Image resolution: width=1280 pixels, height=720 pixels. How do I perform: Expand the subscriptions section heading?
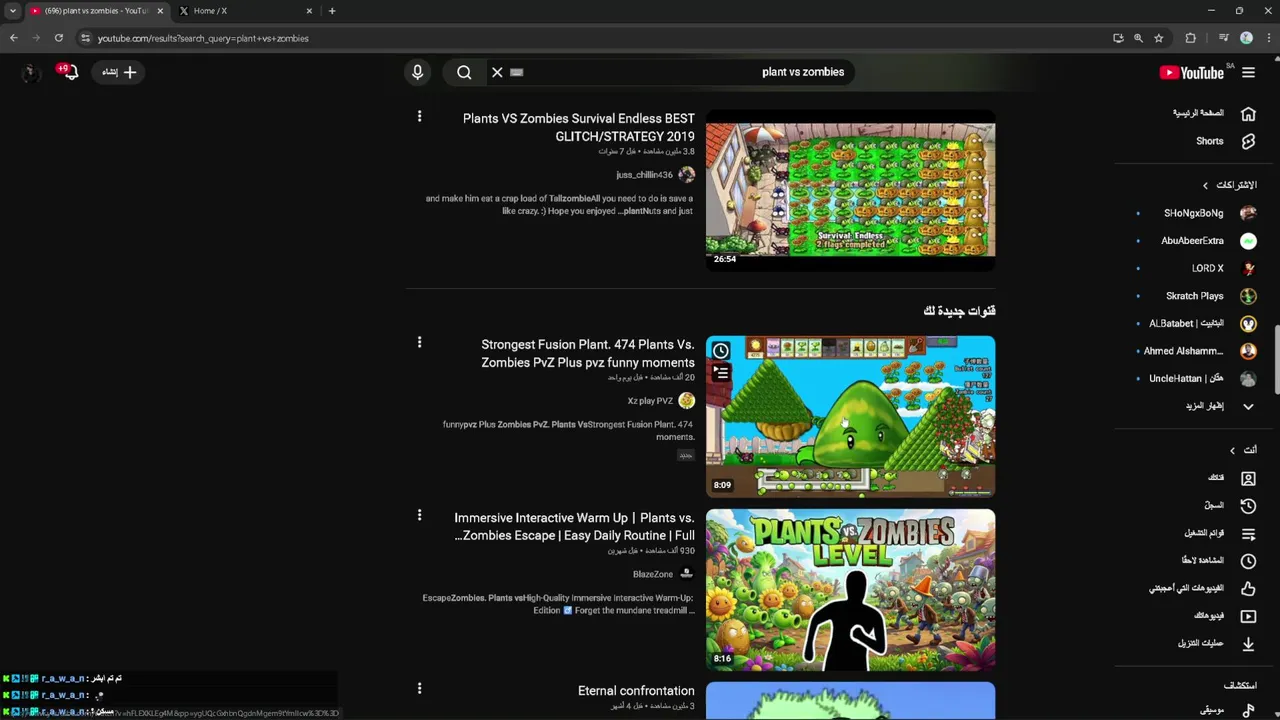pyautogui.click(x=1230, y=185)
